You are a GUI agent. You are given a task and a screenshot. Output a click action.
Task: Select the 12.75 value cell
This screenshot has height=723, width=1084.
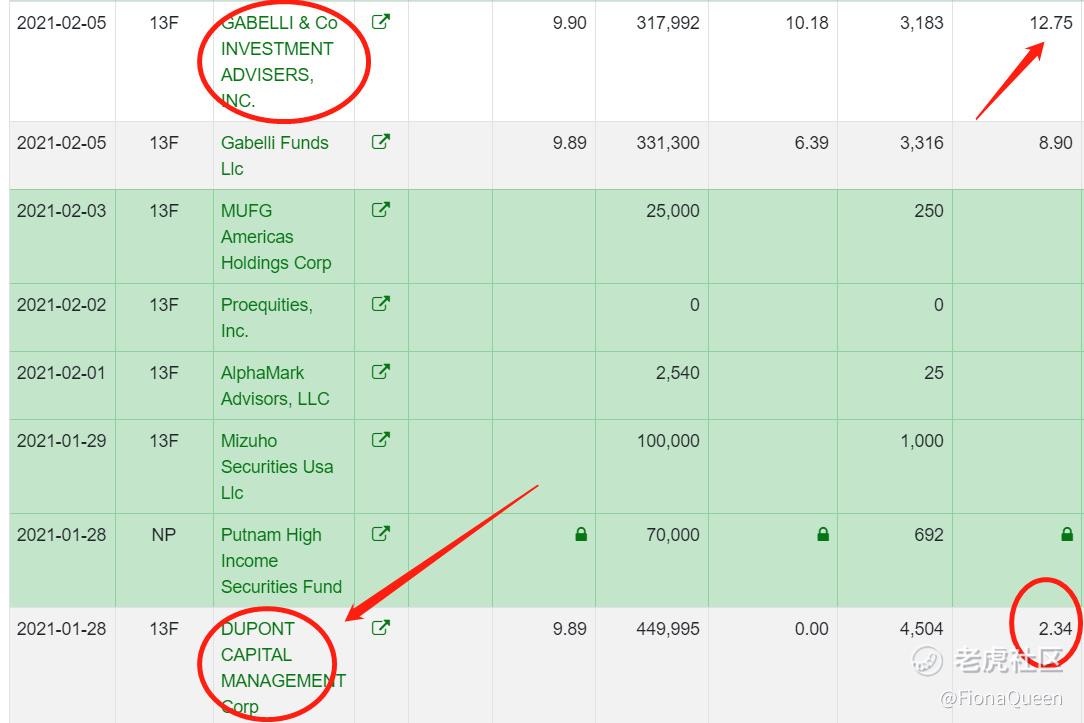pos(1051,23)
